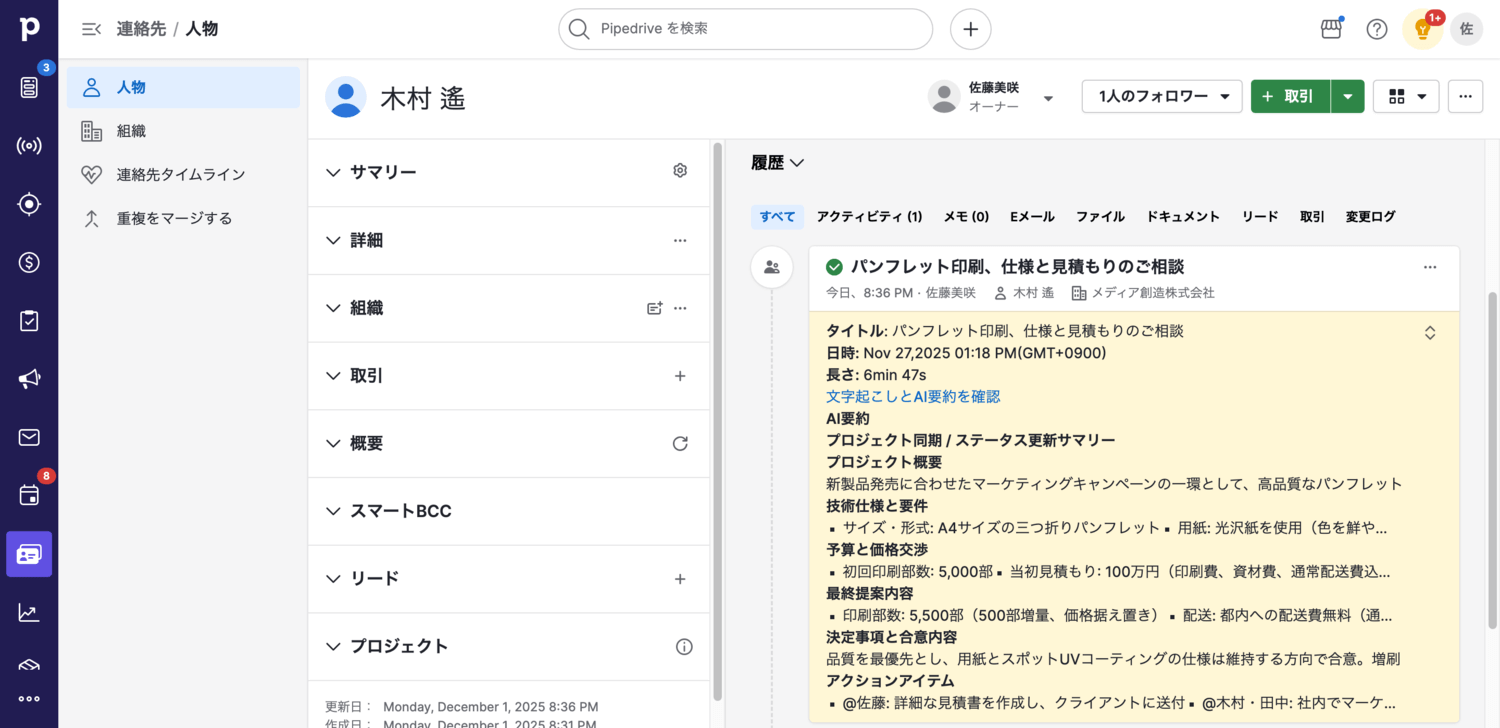Open the 組織 sidebar menu item

pos(183,131)
